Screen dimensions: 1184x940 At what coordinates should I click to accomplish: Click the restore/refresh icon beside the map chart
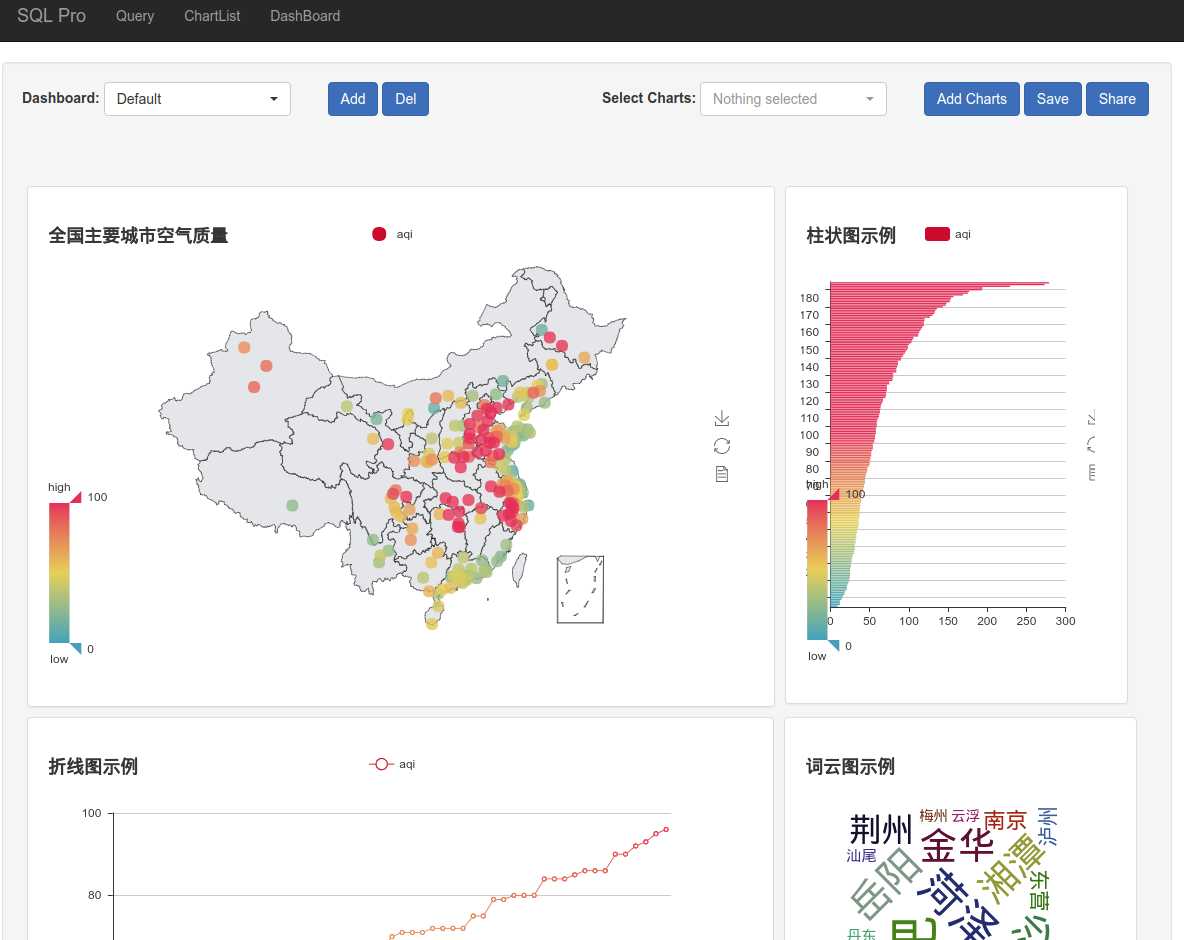721,446
